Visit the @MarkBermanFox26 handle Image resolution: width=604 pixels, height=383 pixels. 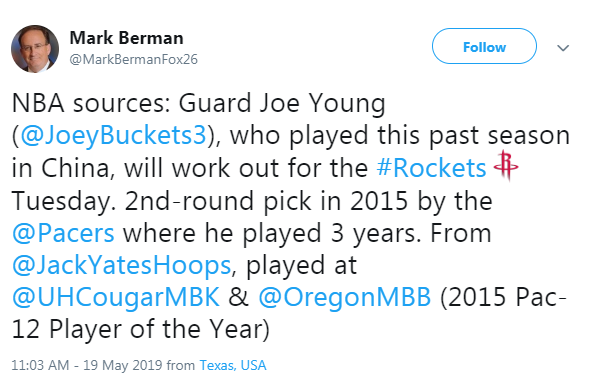pyautogui.click(x=134, y=59)
